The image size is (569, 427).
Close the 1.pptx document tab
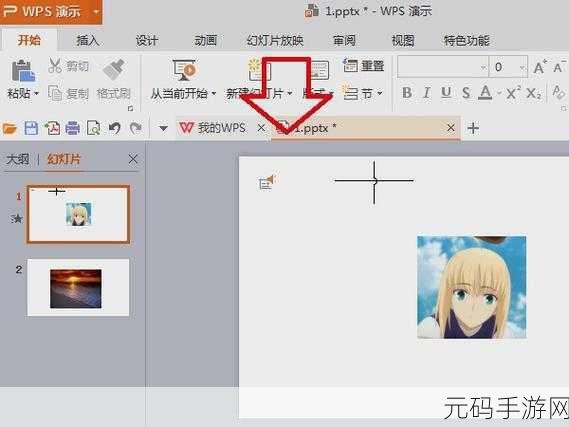pyautogui.click(x=450, y=128)
